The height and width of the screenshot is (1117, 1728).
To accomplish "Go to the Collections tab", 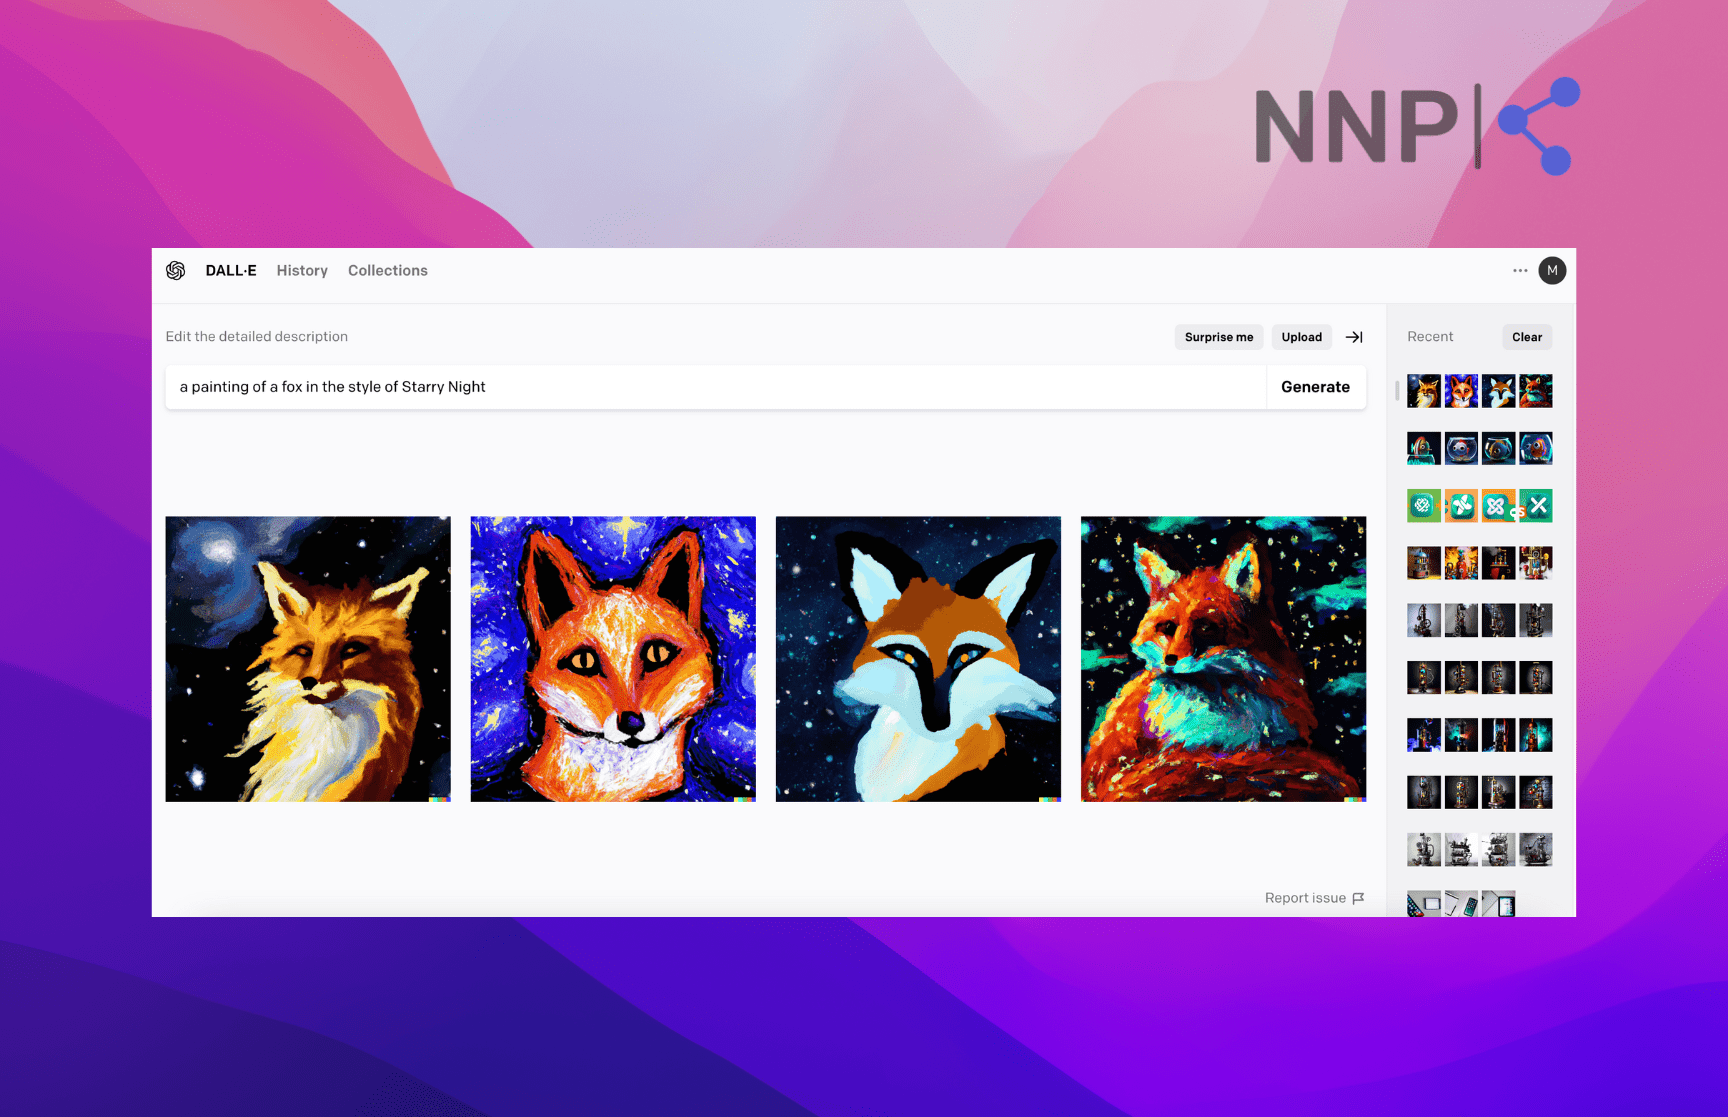I will (x=388, y=271).
